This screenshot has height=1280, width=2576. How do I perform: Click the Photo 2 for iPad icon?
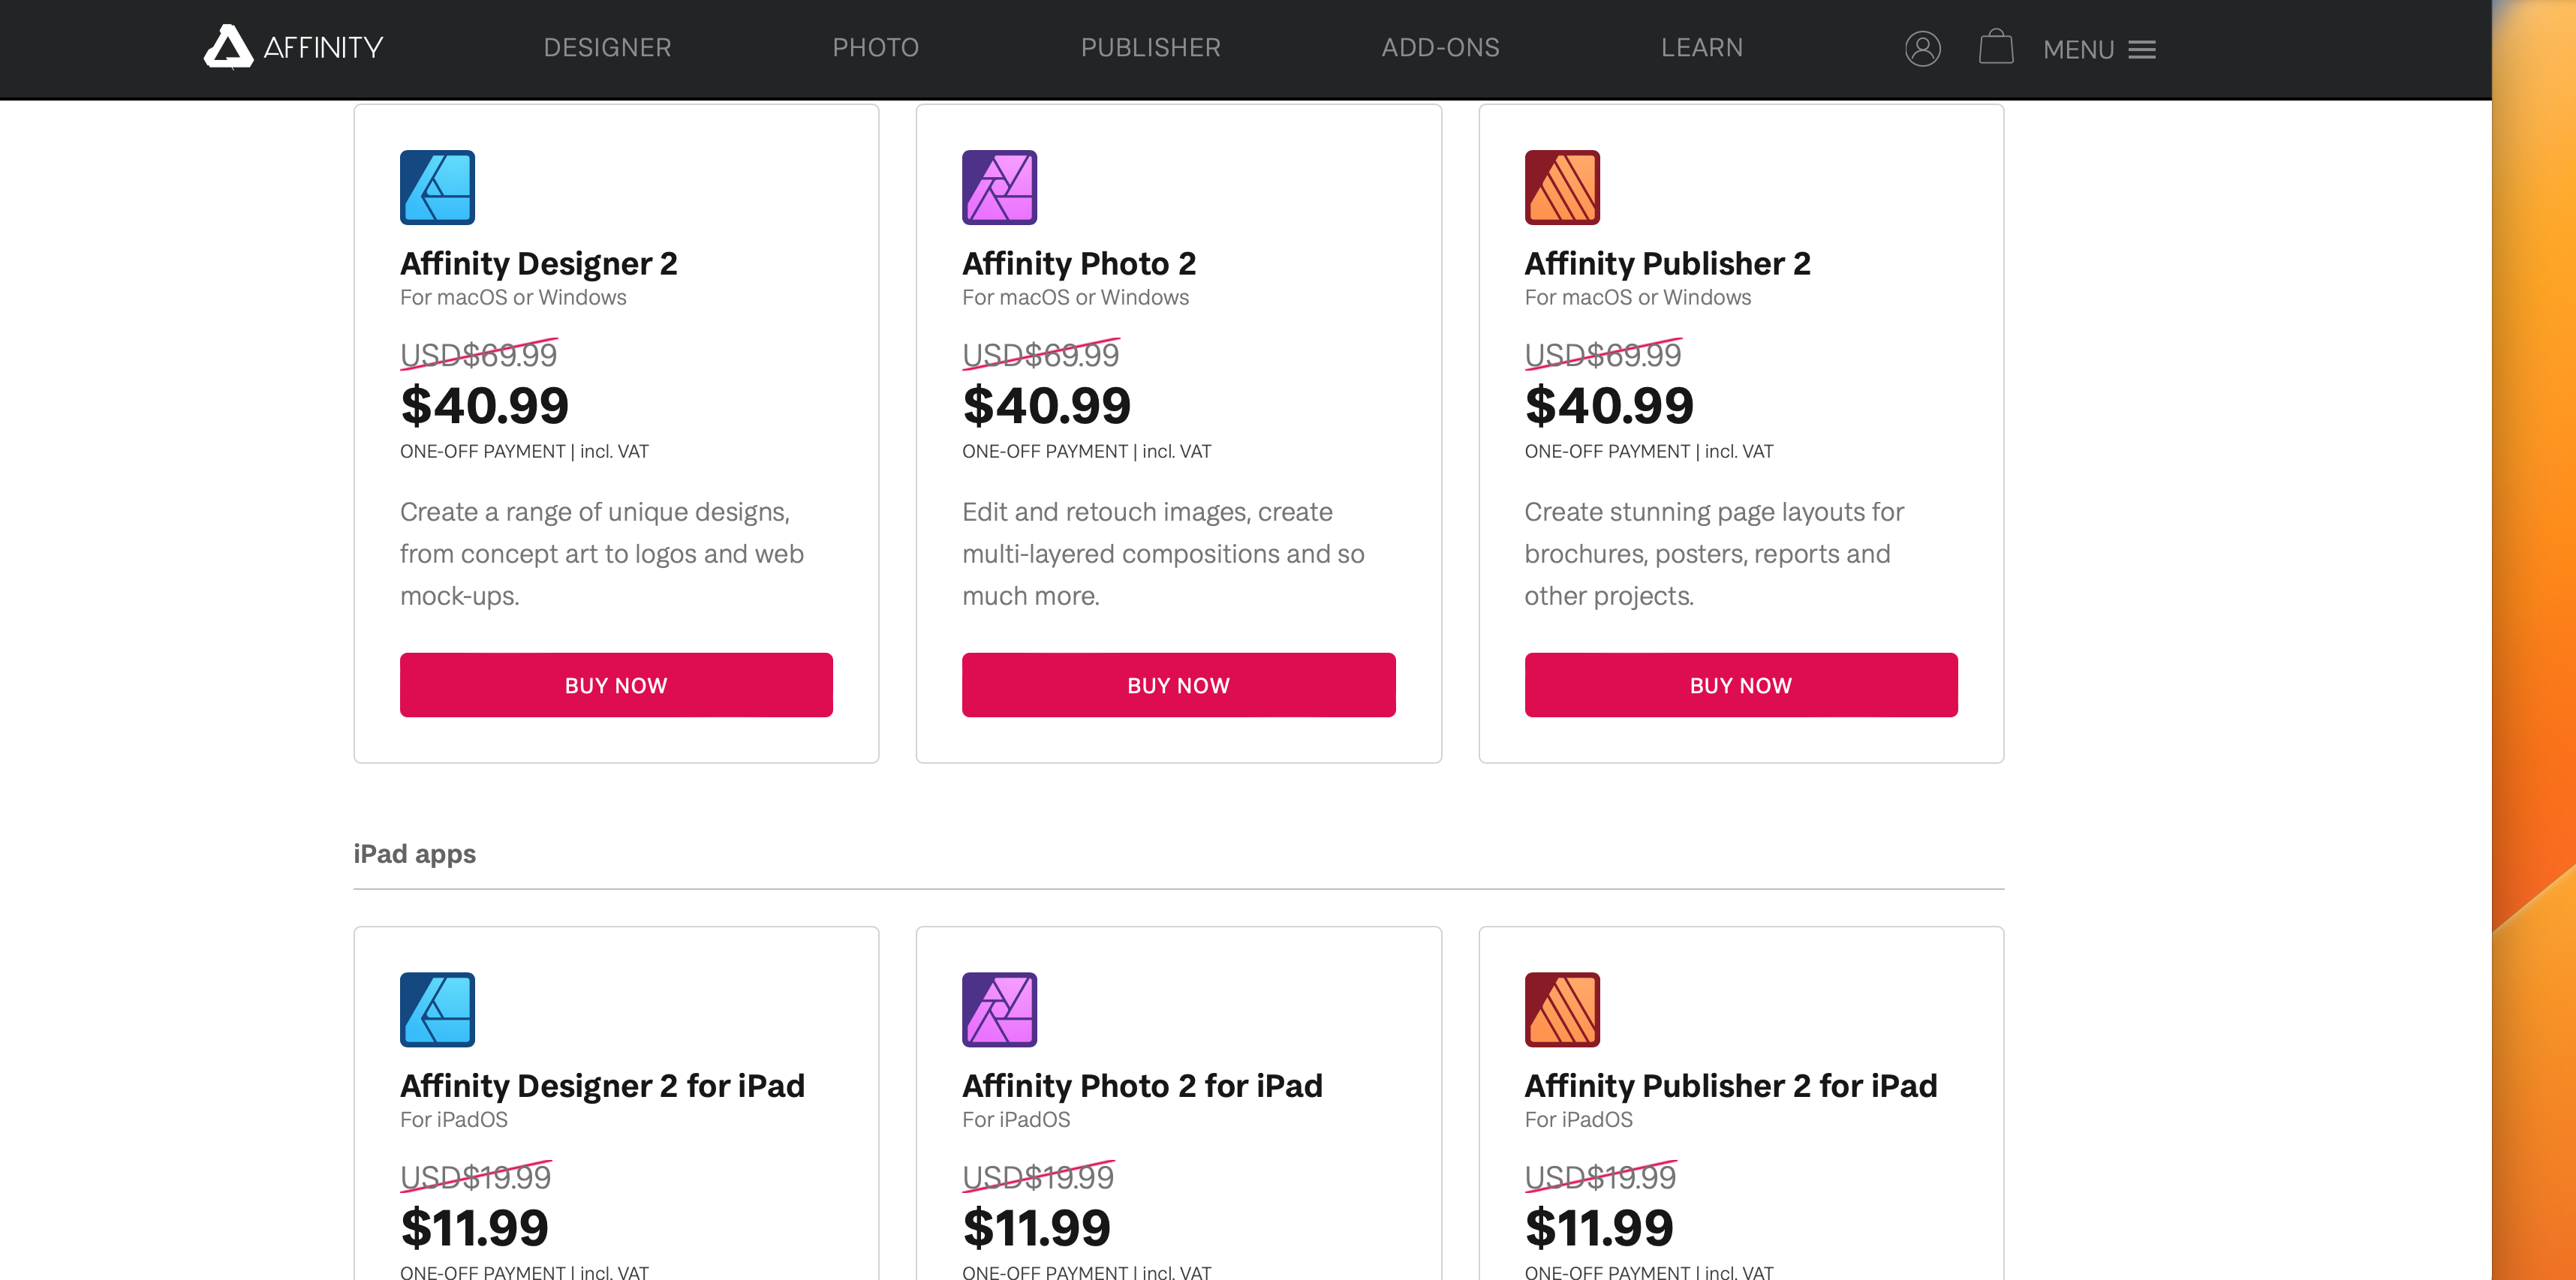999,1009
